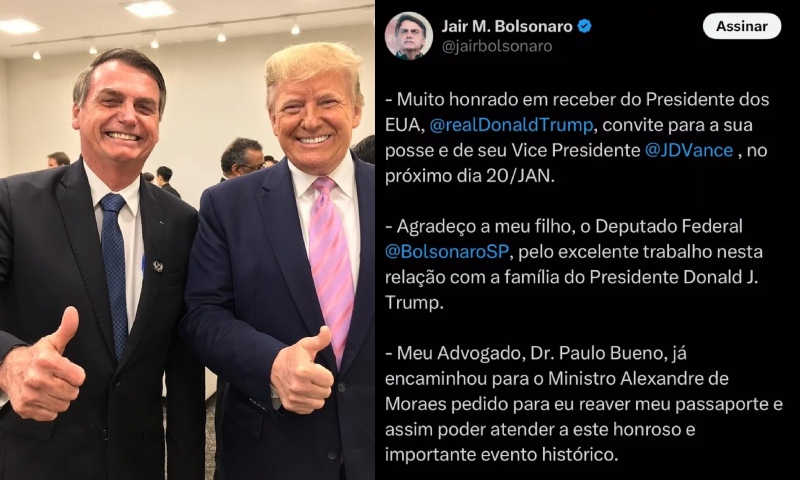Open the @BolsonaroSP mention

coord(447,251)
